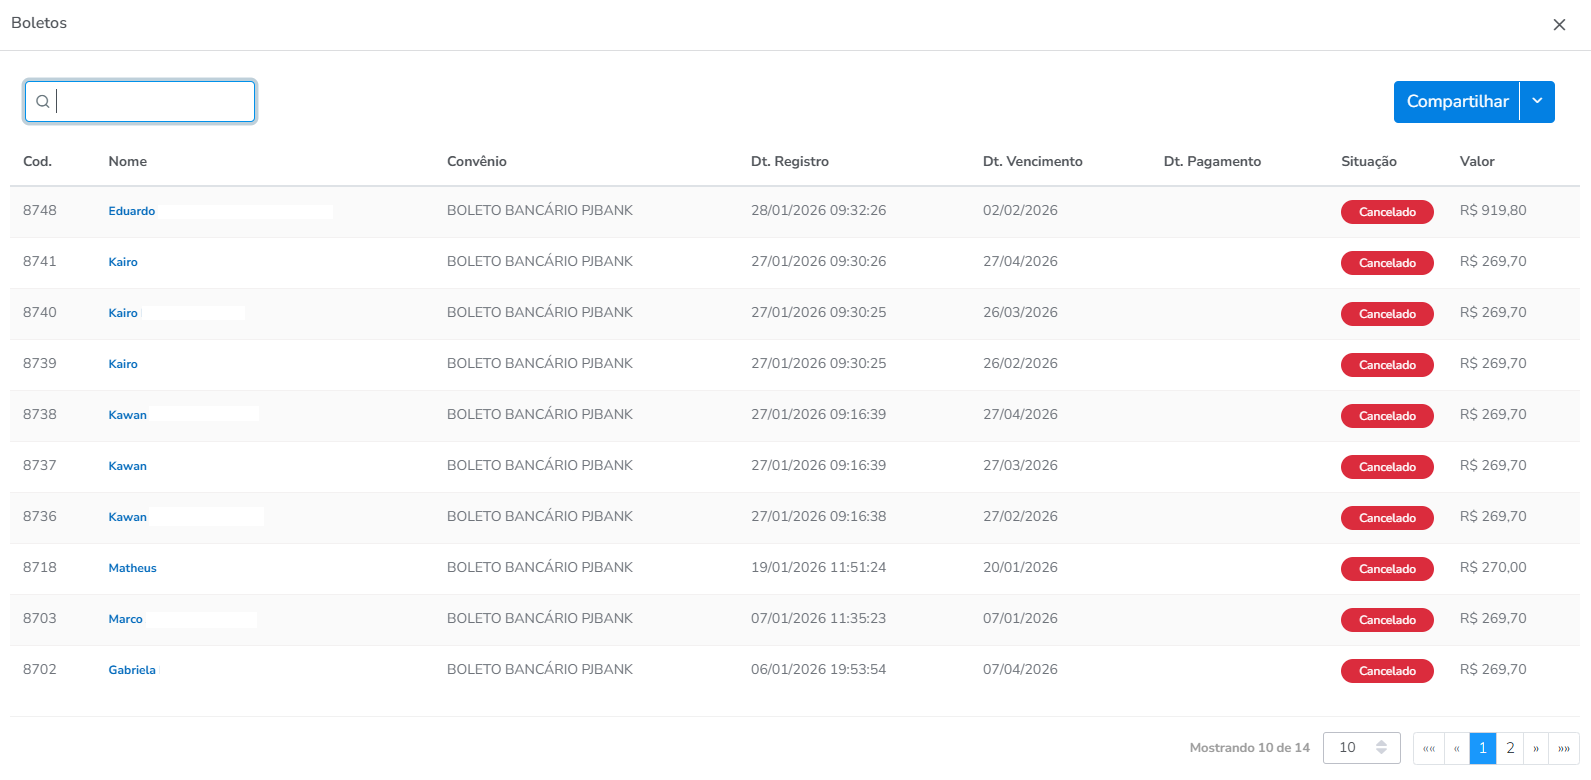Go to the next page of results

[x=1536, y=748]
